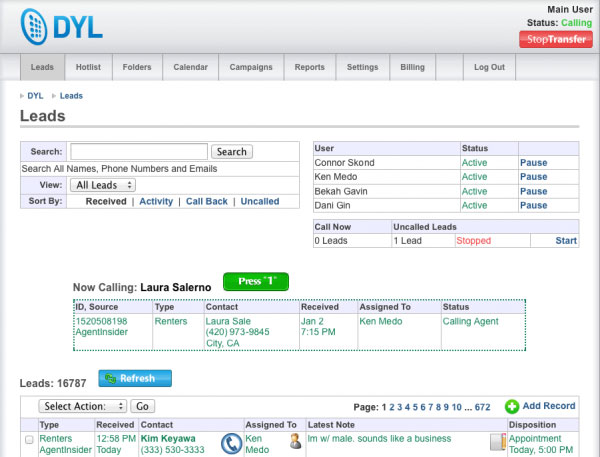The width and height of the screenshot is (600, 457).
Task: Open lead ID 1520508198
Action: point(101,322)
